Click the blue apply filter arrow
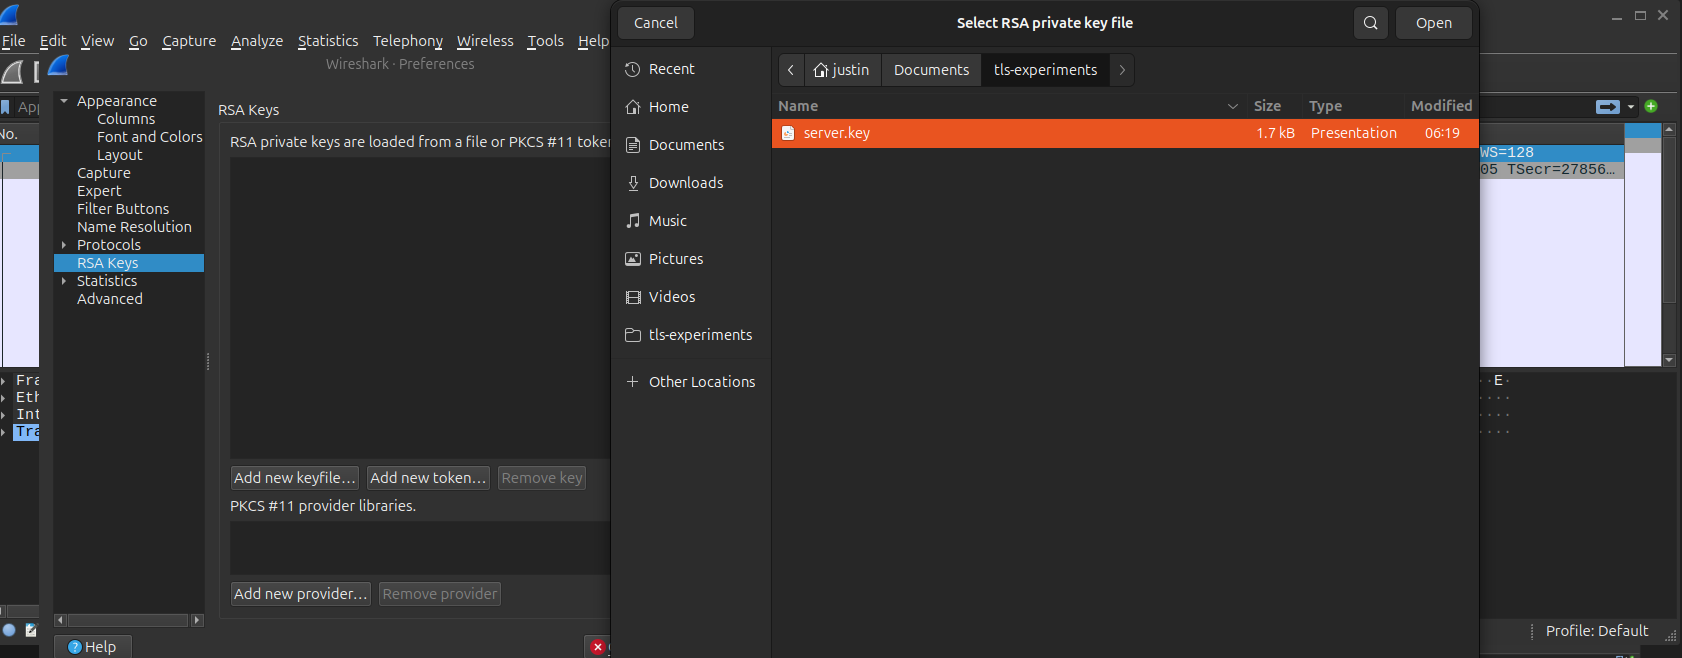 [x=1607, y=107]
